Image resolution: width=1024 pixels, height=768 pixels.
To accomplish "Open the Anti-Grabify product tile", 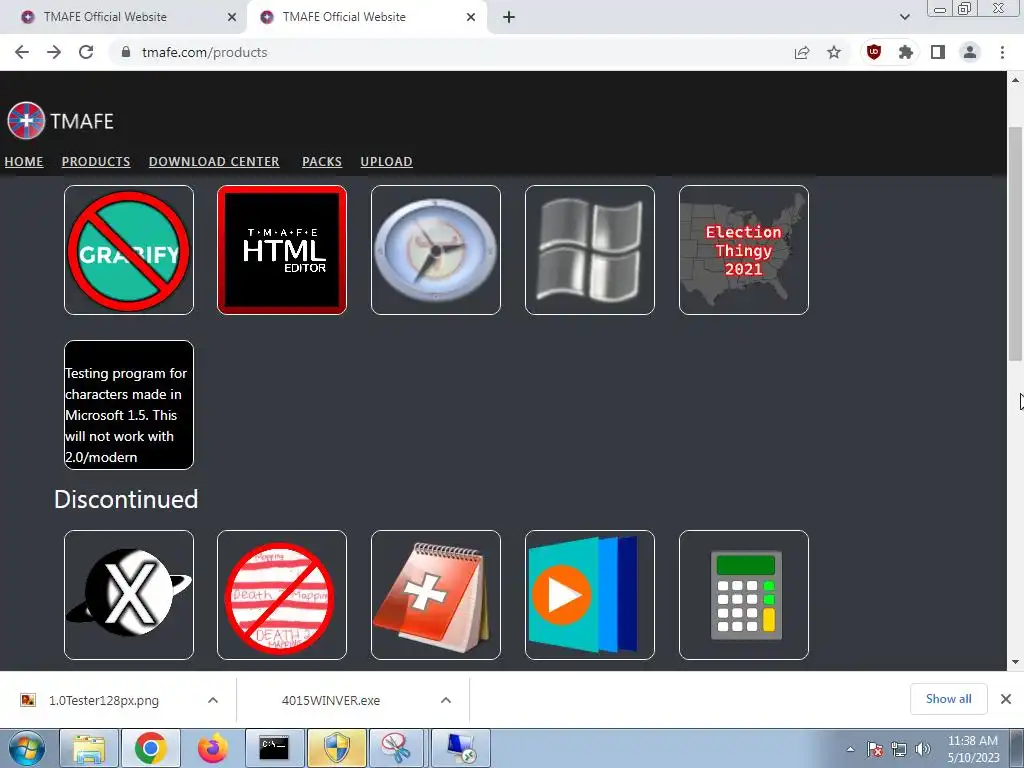I will [129, 249].
